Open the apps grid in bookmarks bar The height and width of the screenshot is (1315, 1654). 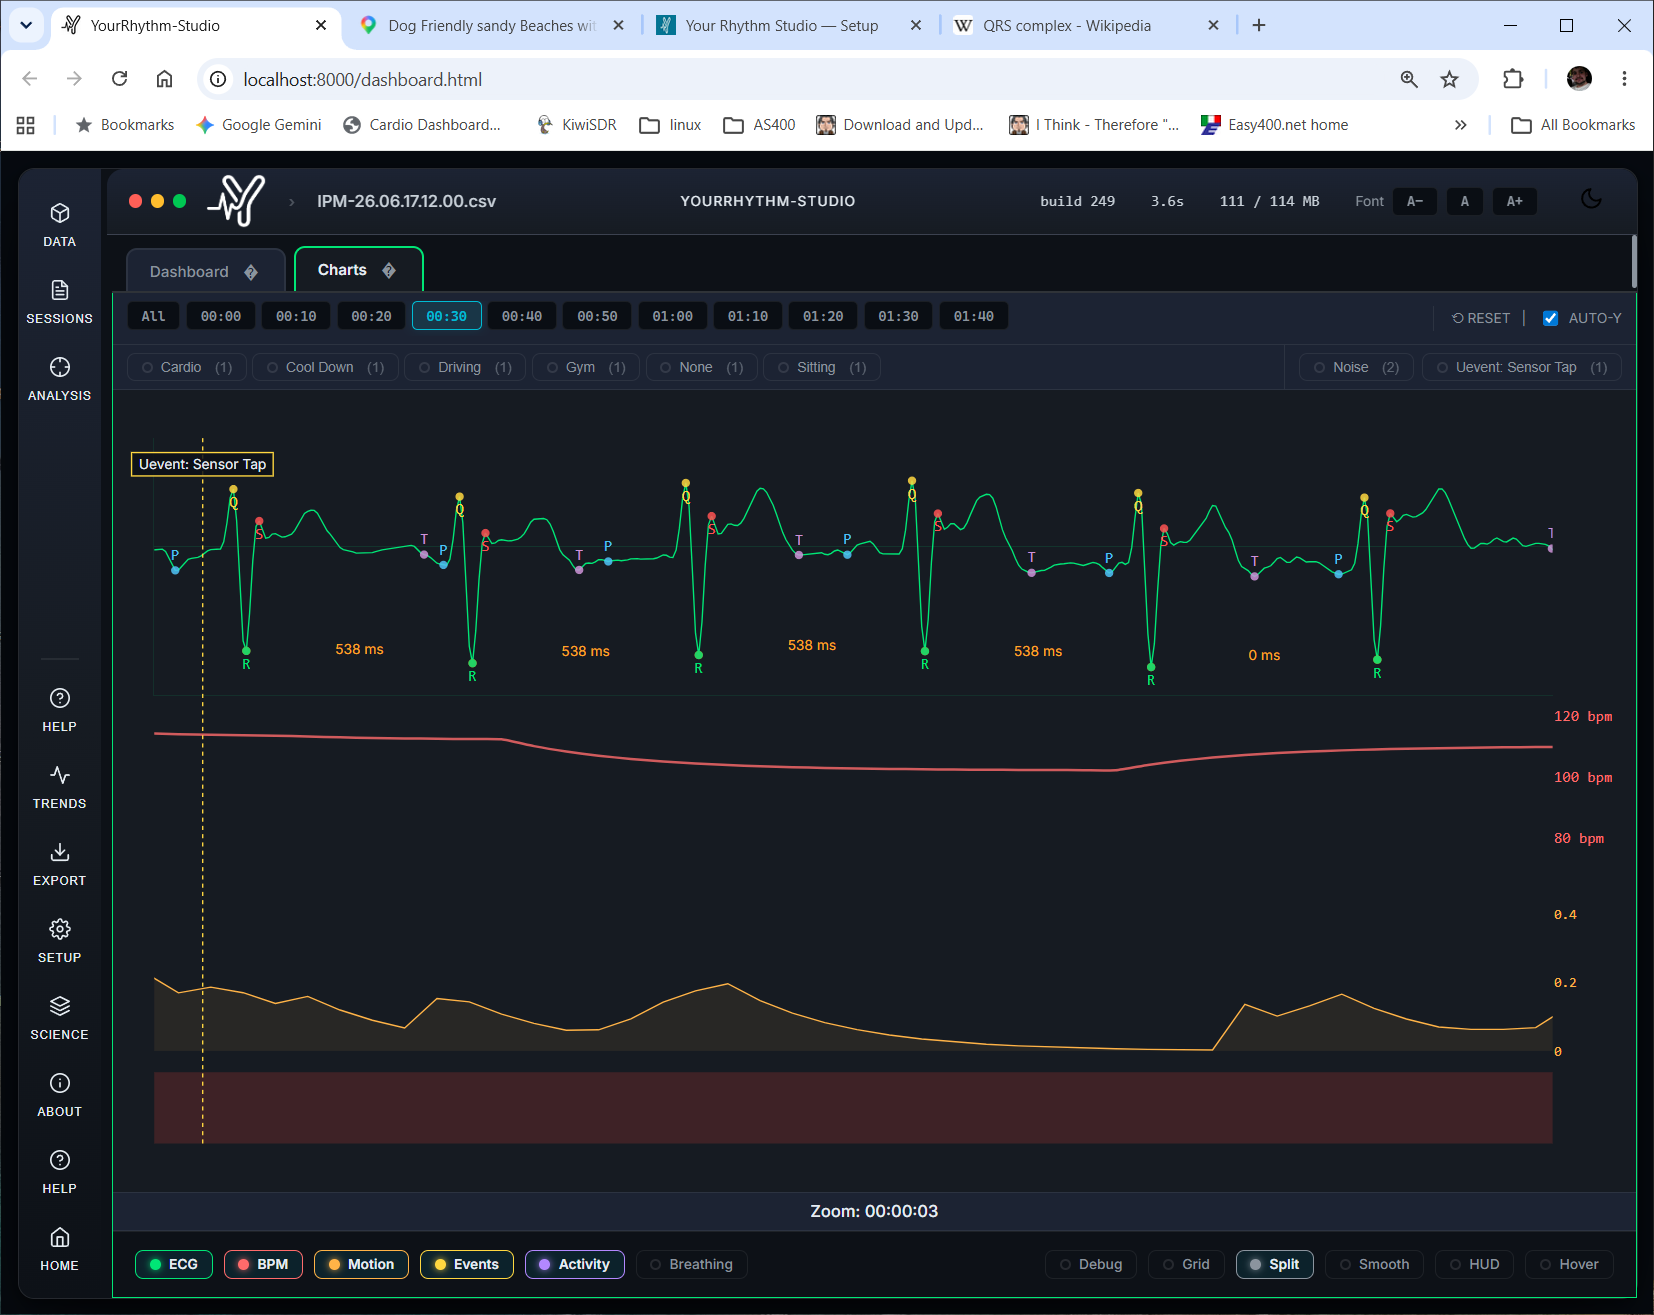point(26,125)
